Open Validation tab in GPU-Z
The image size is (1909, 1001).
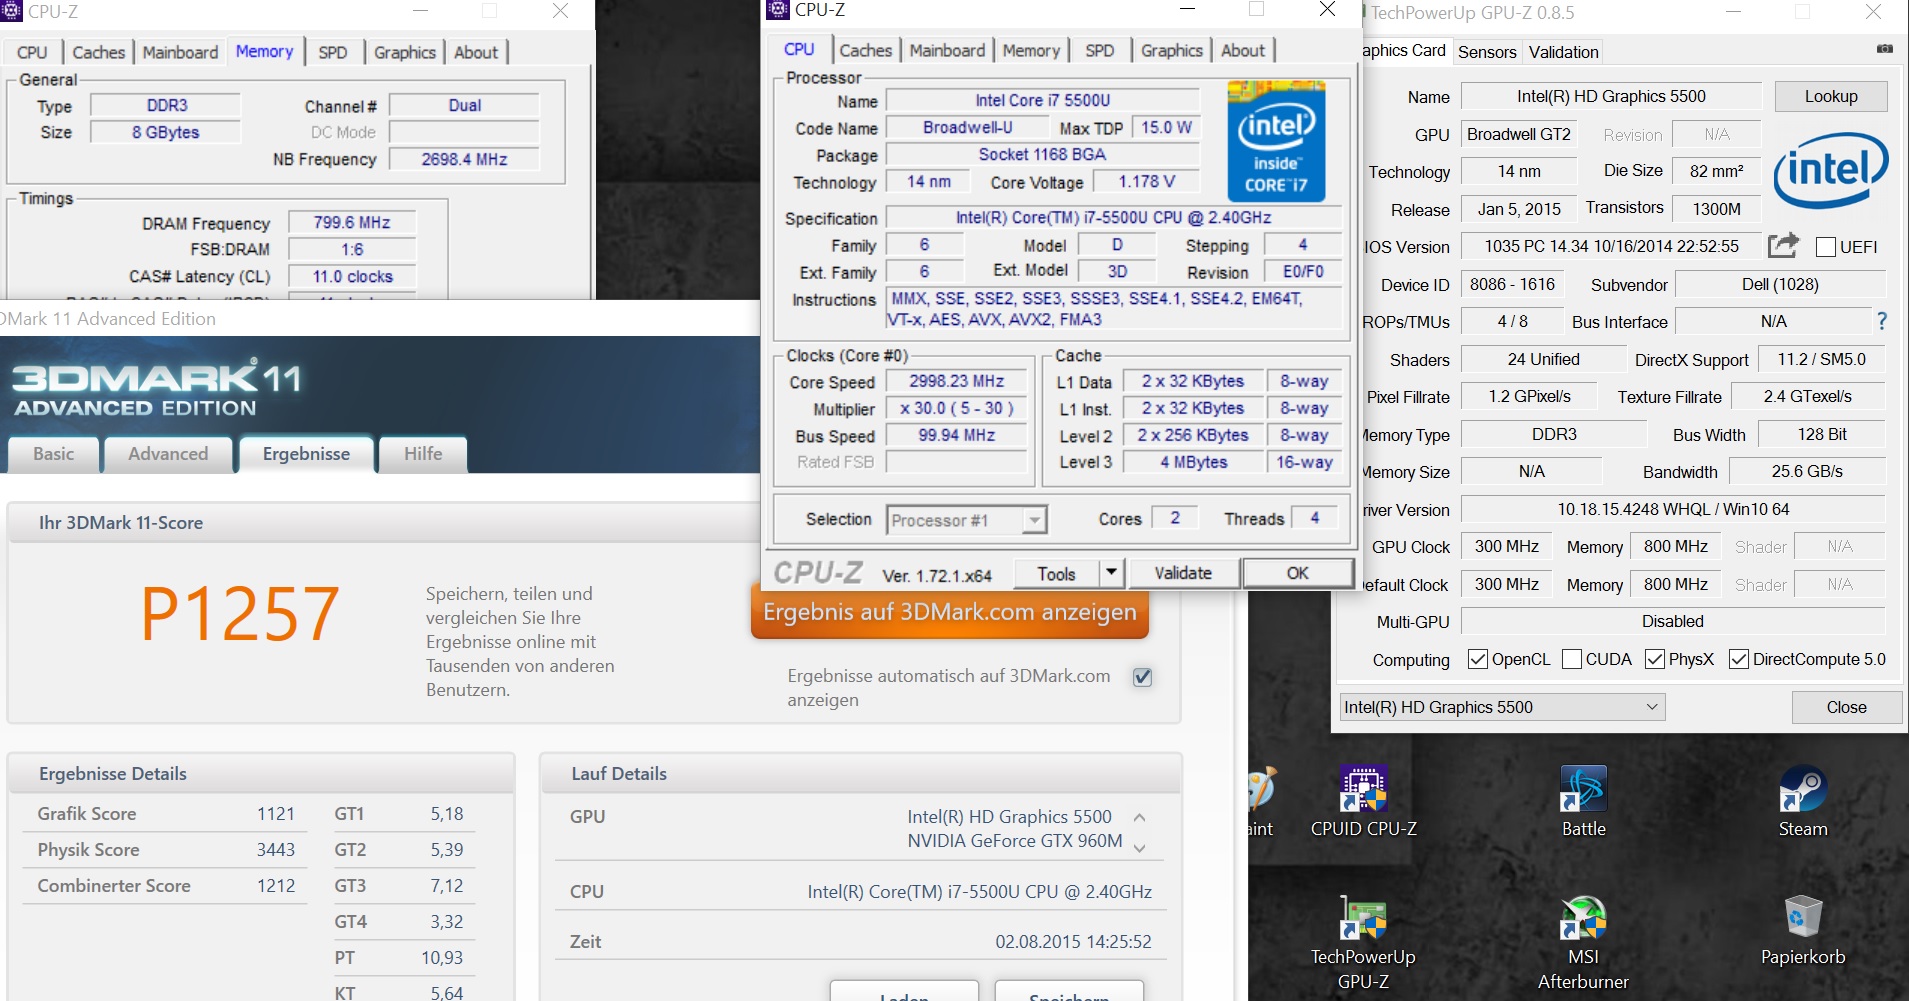pos(1563,52)
